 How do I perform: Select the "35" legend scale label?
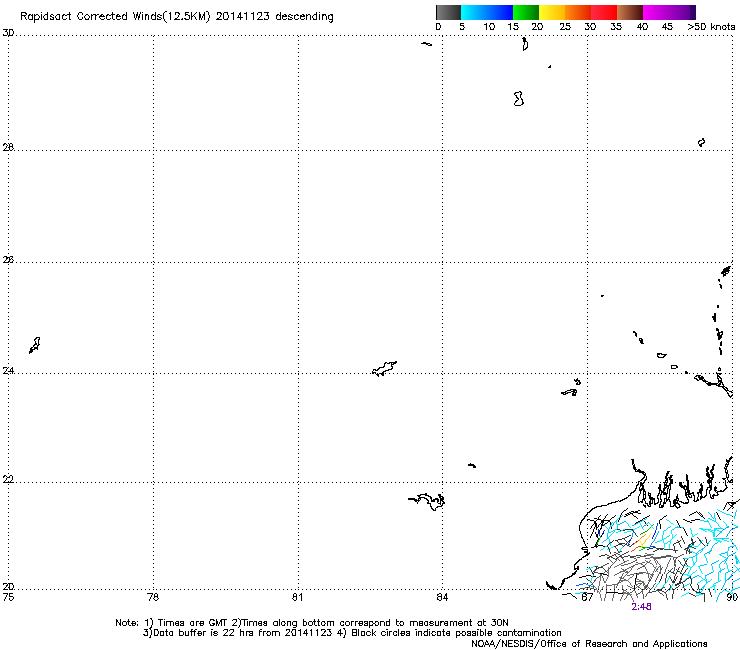pyautogui.click(x=615, y=27)
